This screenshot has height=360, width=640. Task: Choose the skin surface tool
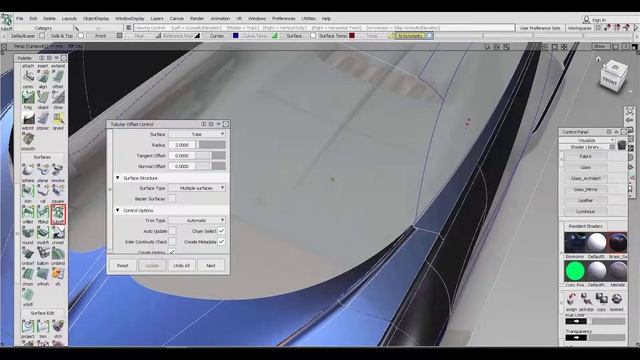pos(28,190)
